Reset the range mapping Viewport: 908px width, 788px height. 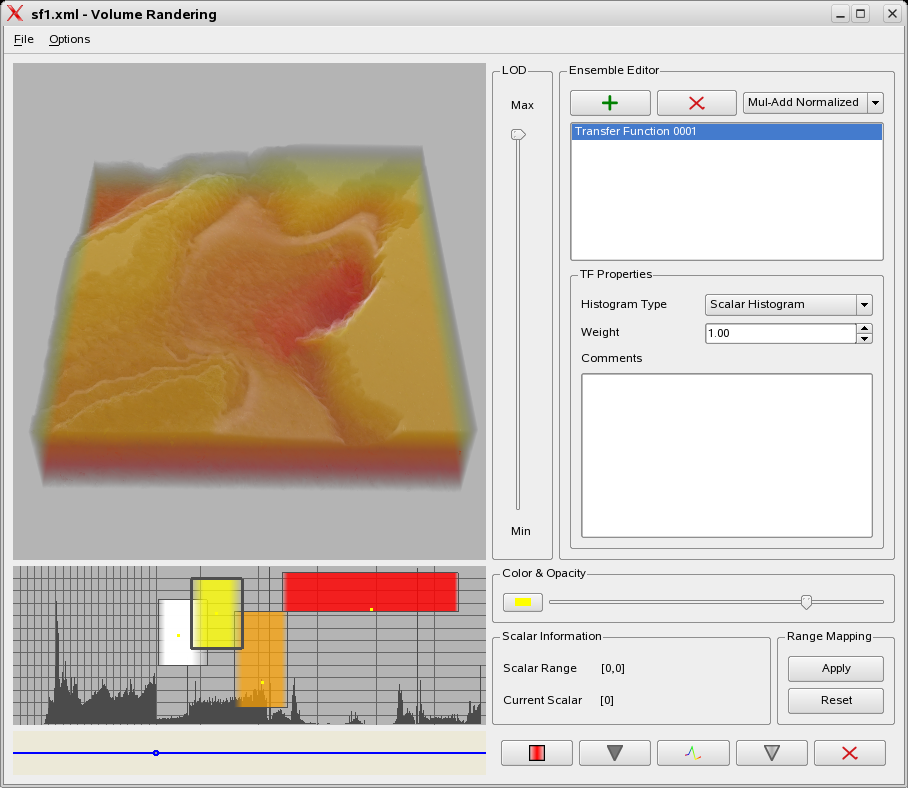(836, 701)
